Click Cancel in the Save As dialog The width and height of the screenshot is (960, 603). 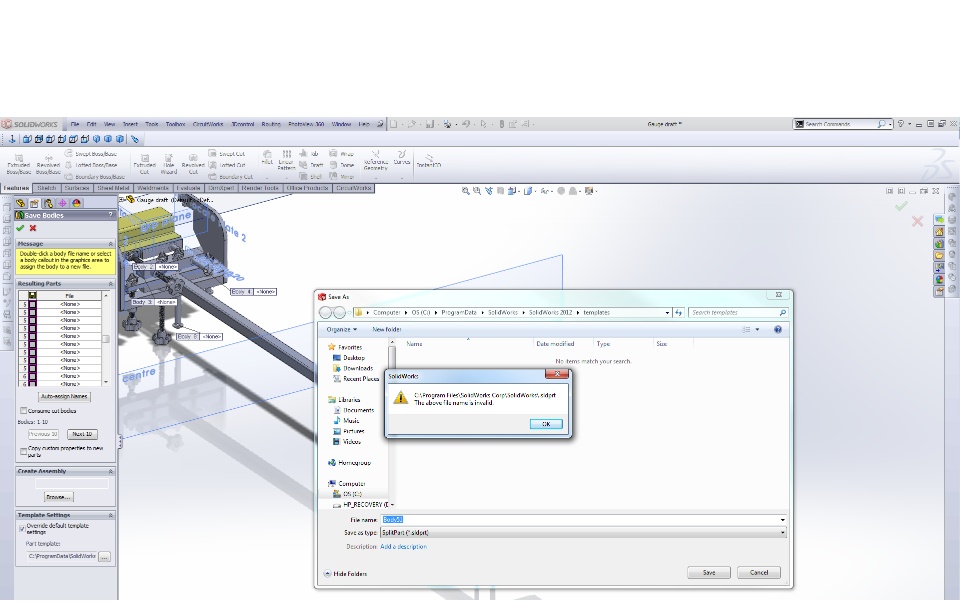coord(759,572)
